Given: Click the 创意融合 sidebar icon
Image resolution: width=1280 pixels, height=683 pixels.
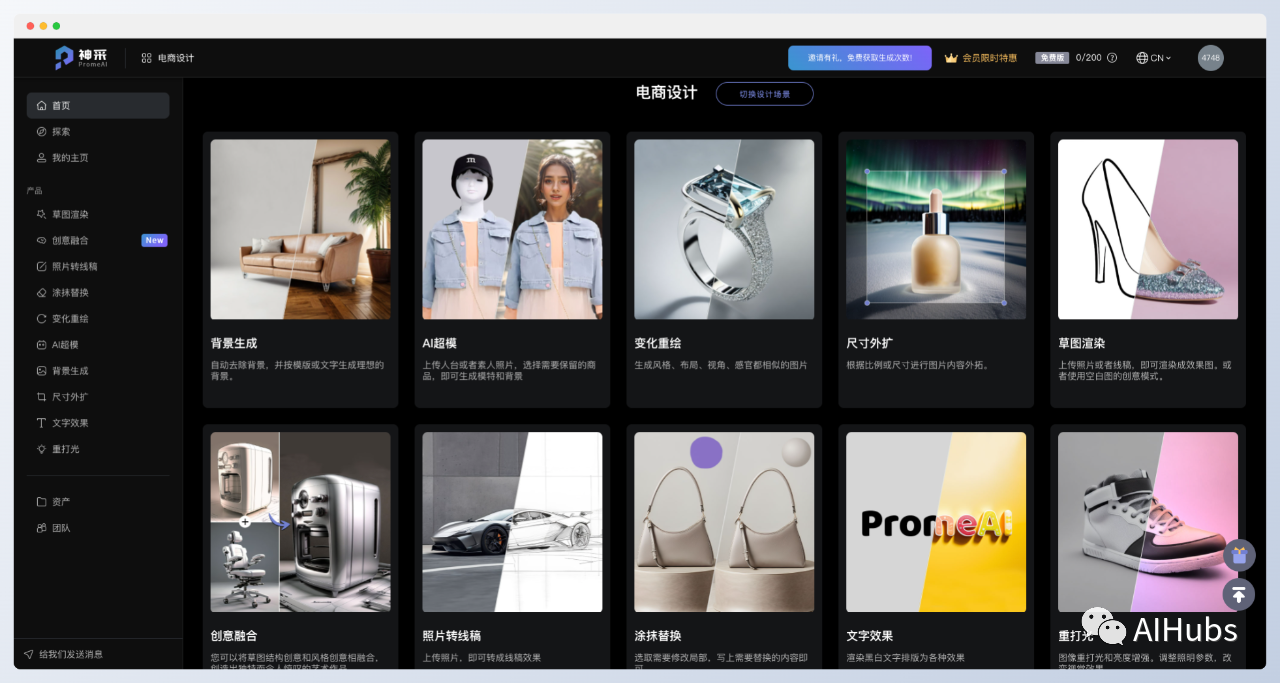Looking at the screenshot, I should tap(41, 241).
